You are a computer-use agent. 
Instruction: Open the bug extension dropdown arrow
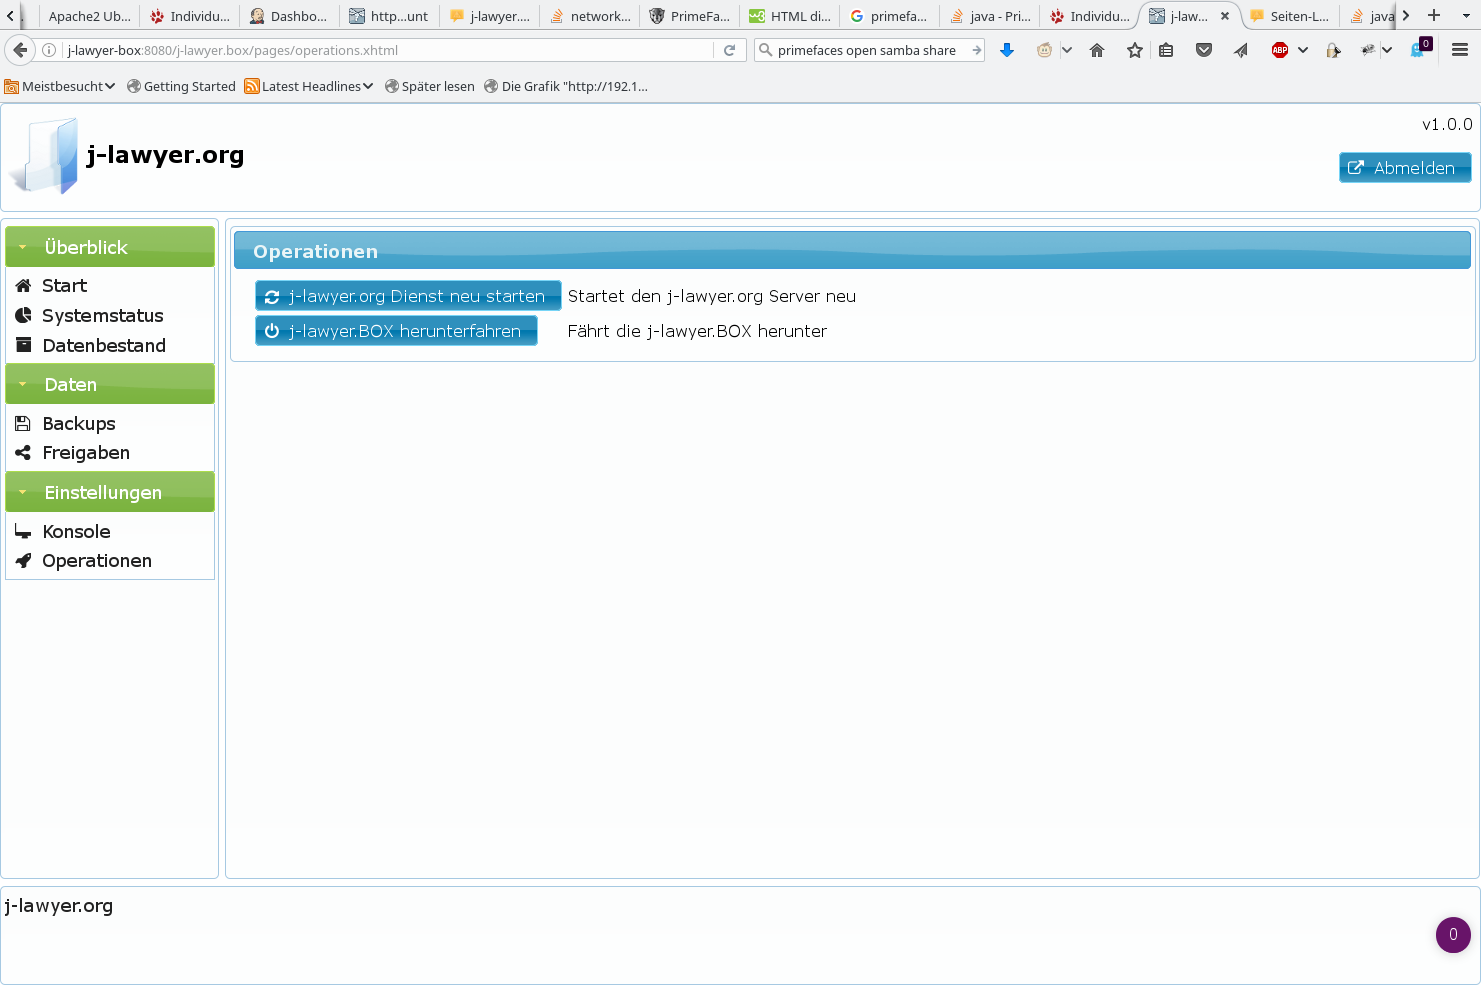click(x=1387, y=50)
